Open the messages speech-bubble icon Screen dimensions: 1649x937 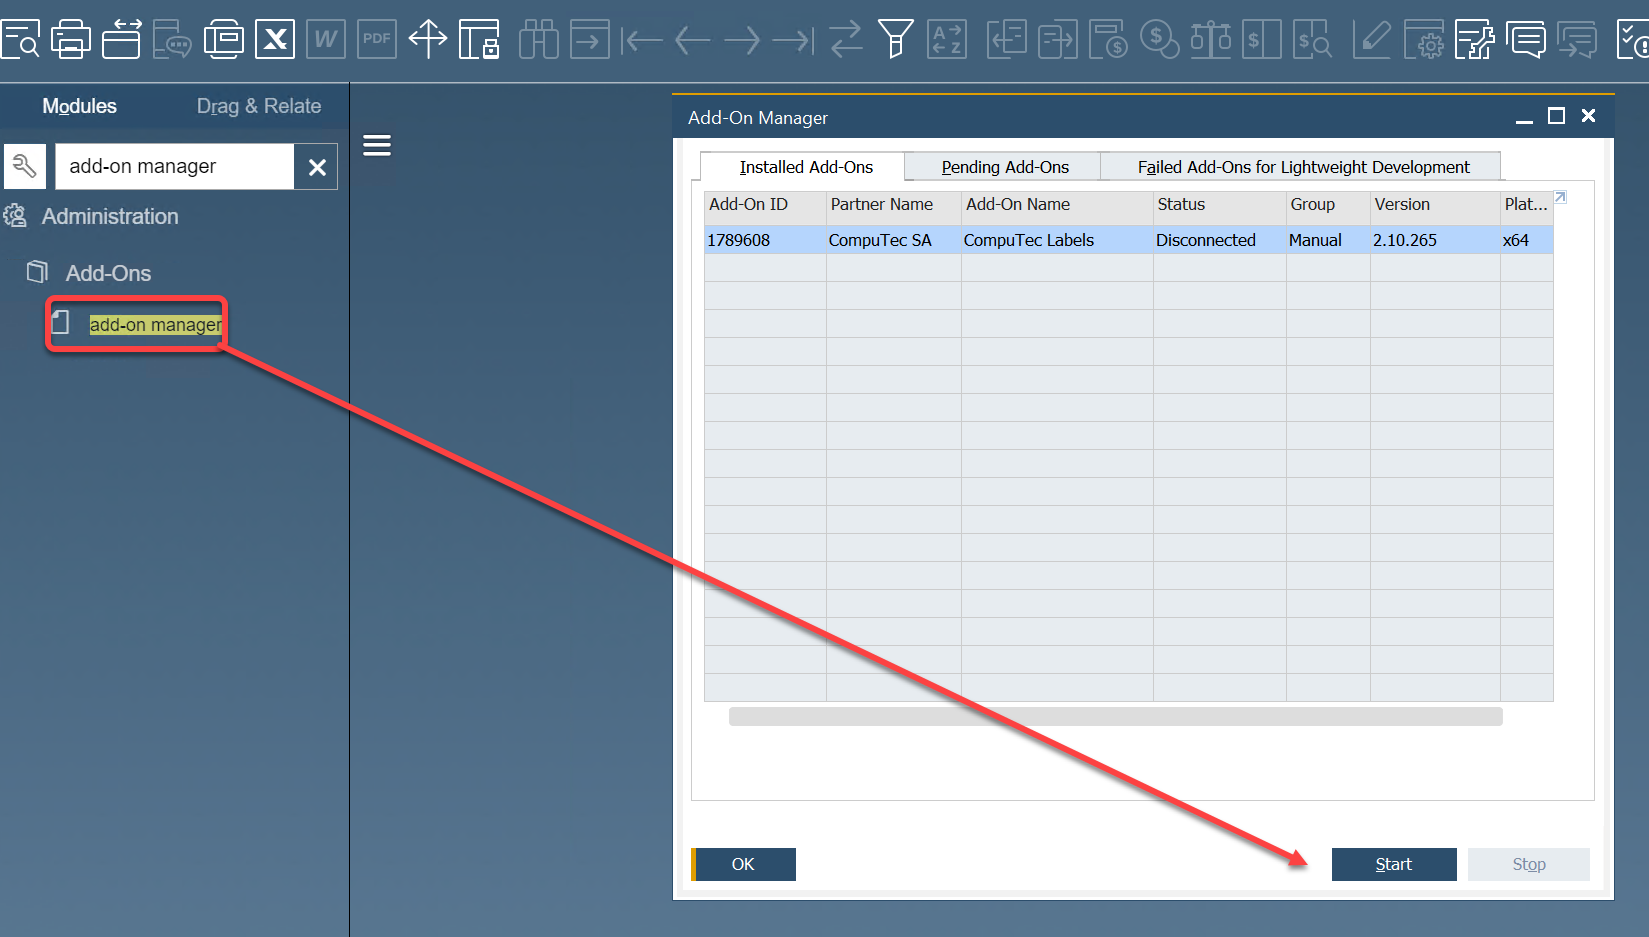coord(1526,40)
